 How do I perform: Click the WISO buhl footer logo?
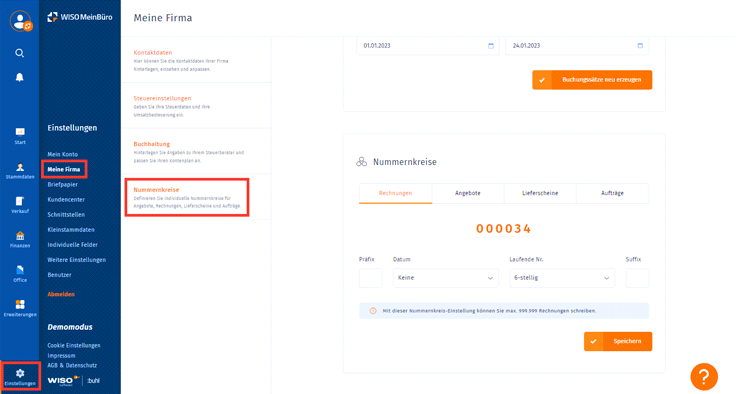point(73,380)
